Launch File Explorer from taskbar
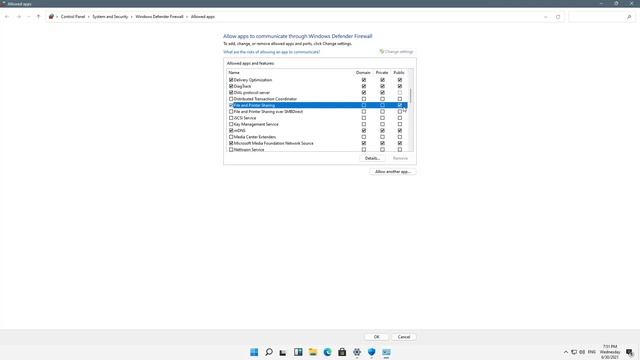The width and height of the screenshot is (640, 360). pyautogui.click(x=313, y=352)
